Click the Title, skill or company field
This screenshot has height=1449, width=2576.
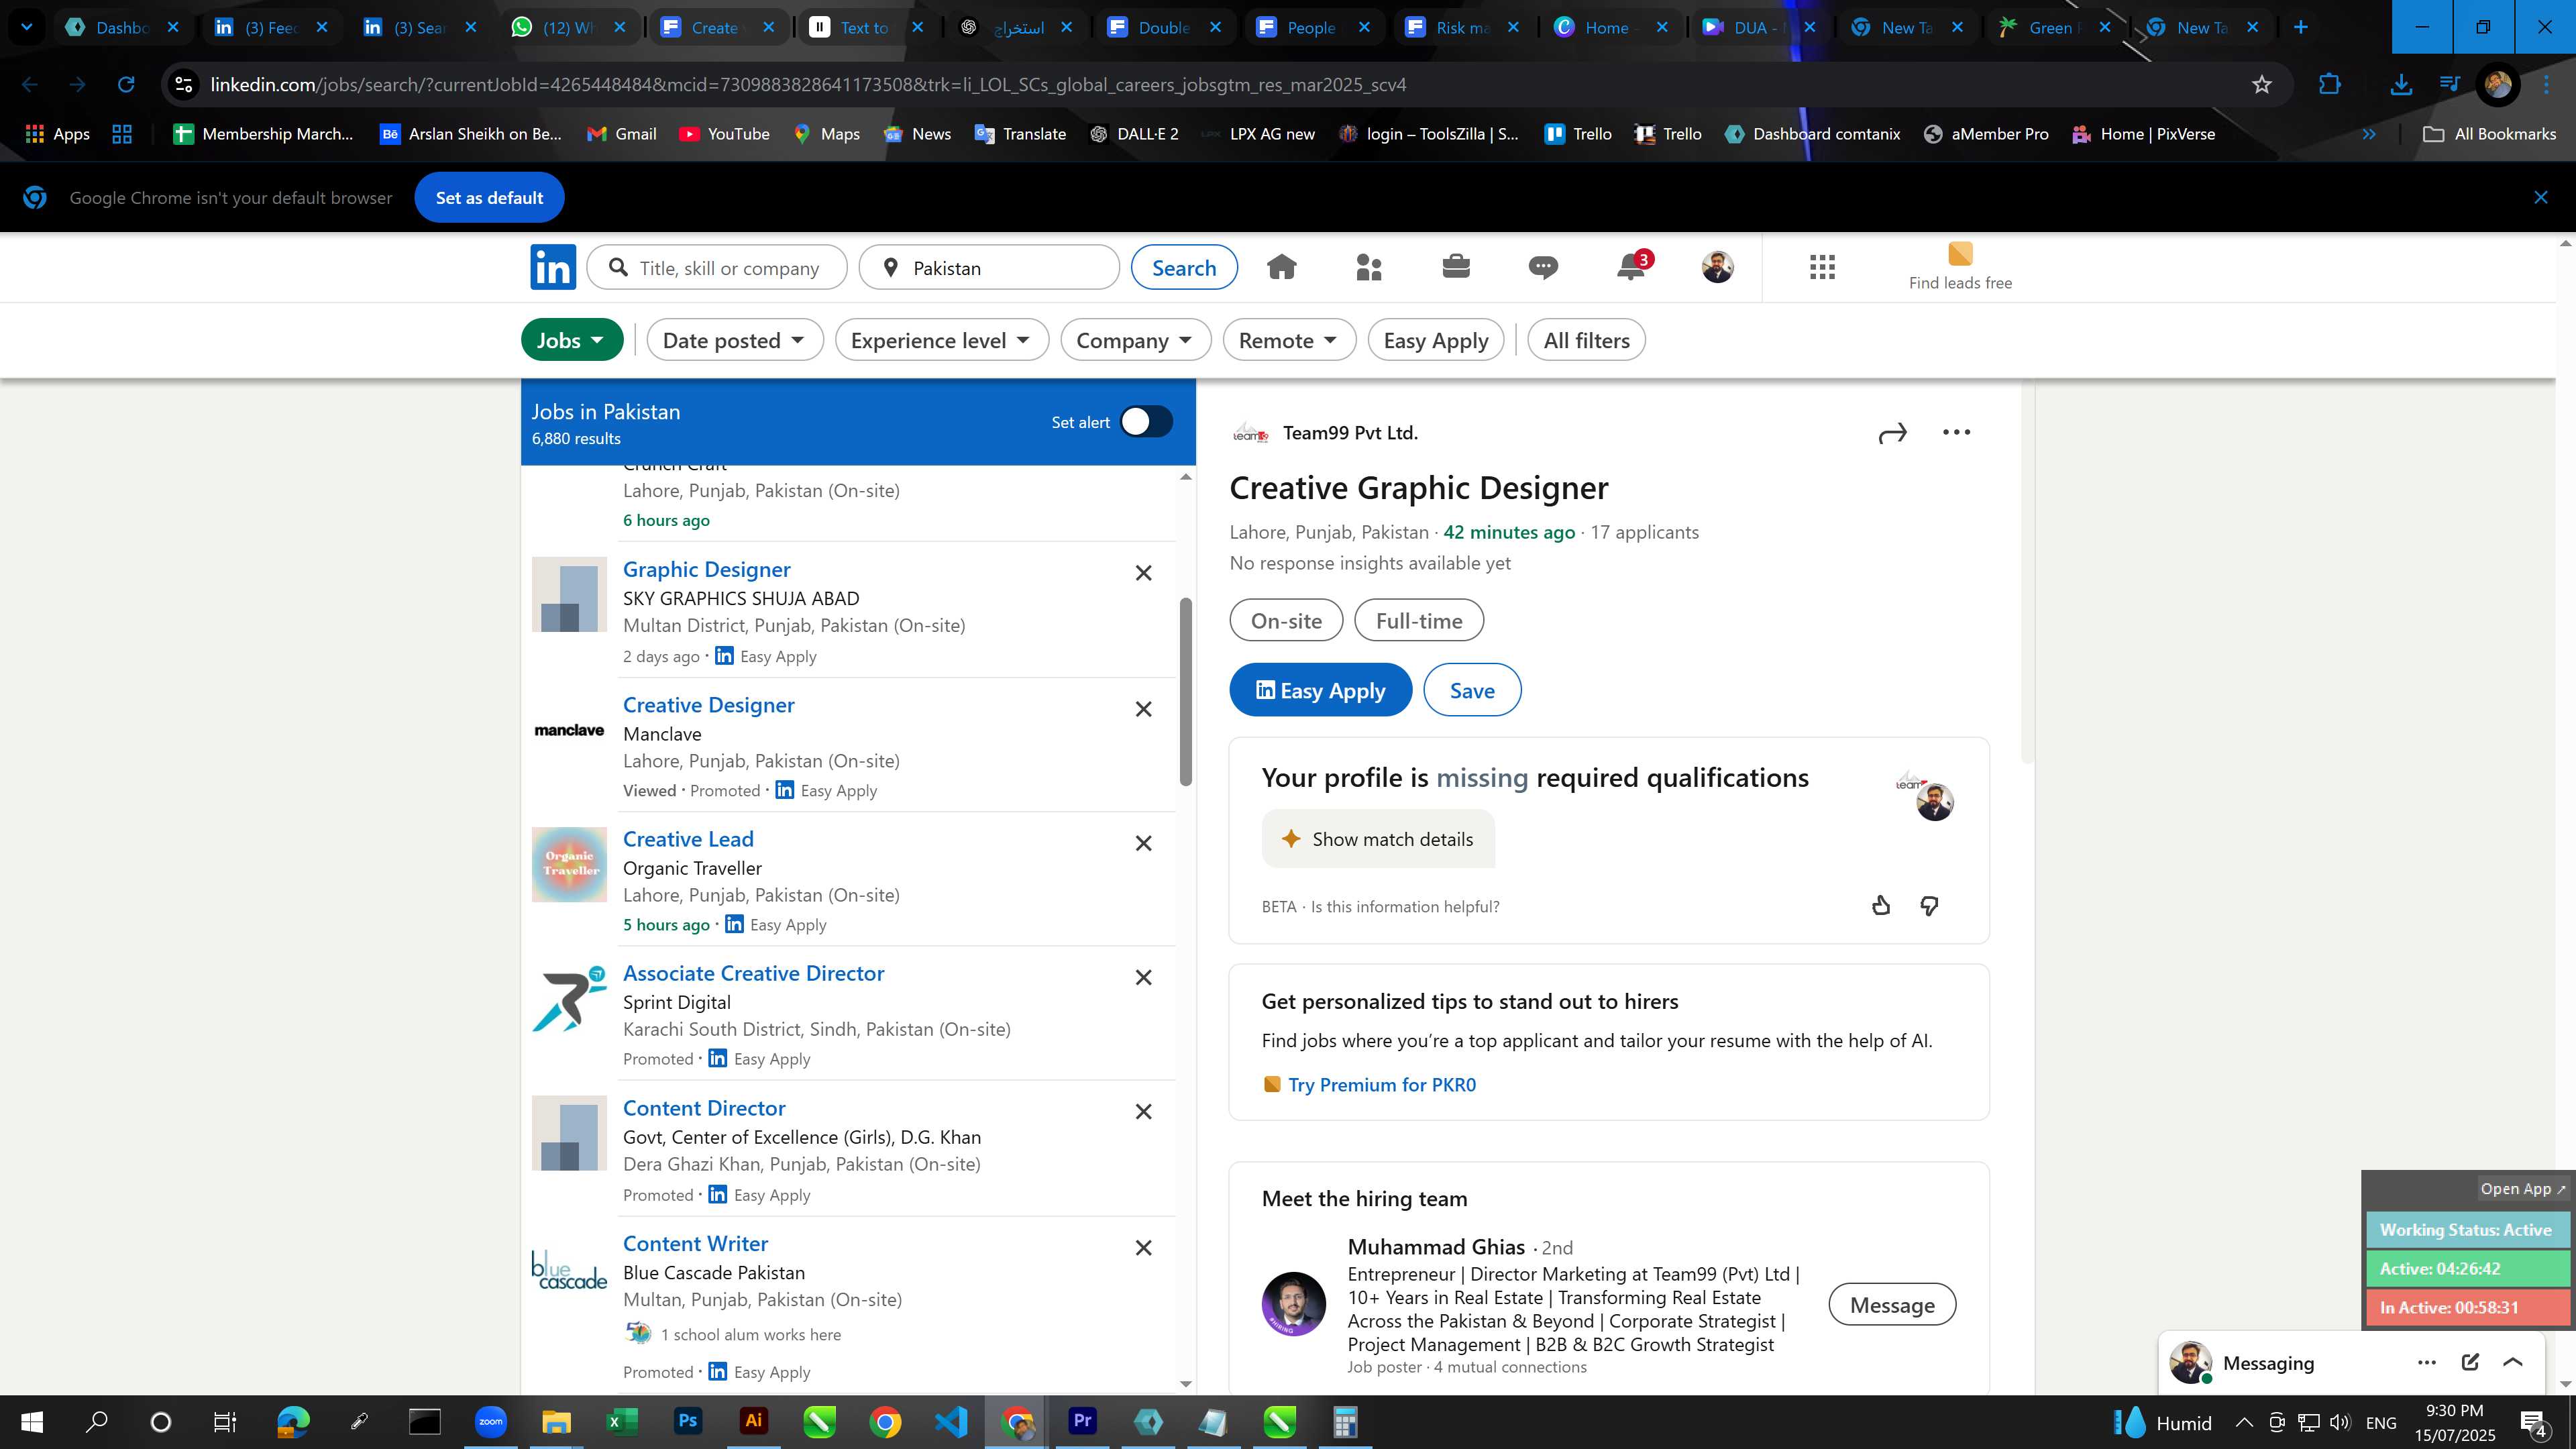[x=717, y=268]
